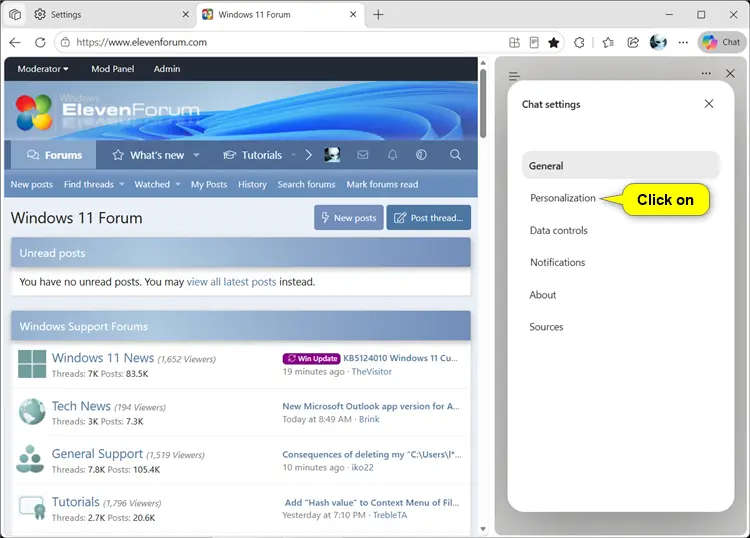Close the Settings tab
Viewport: 750px width, 538px height.
[186, 14]
